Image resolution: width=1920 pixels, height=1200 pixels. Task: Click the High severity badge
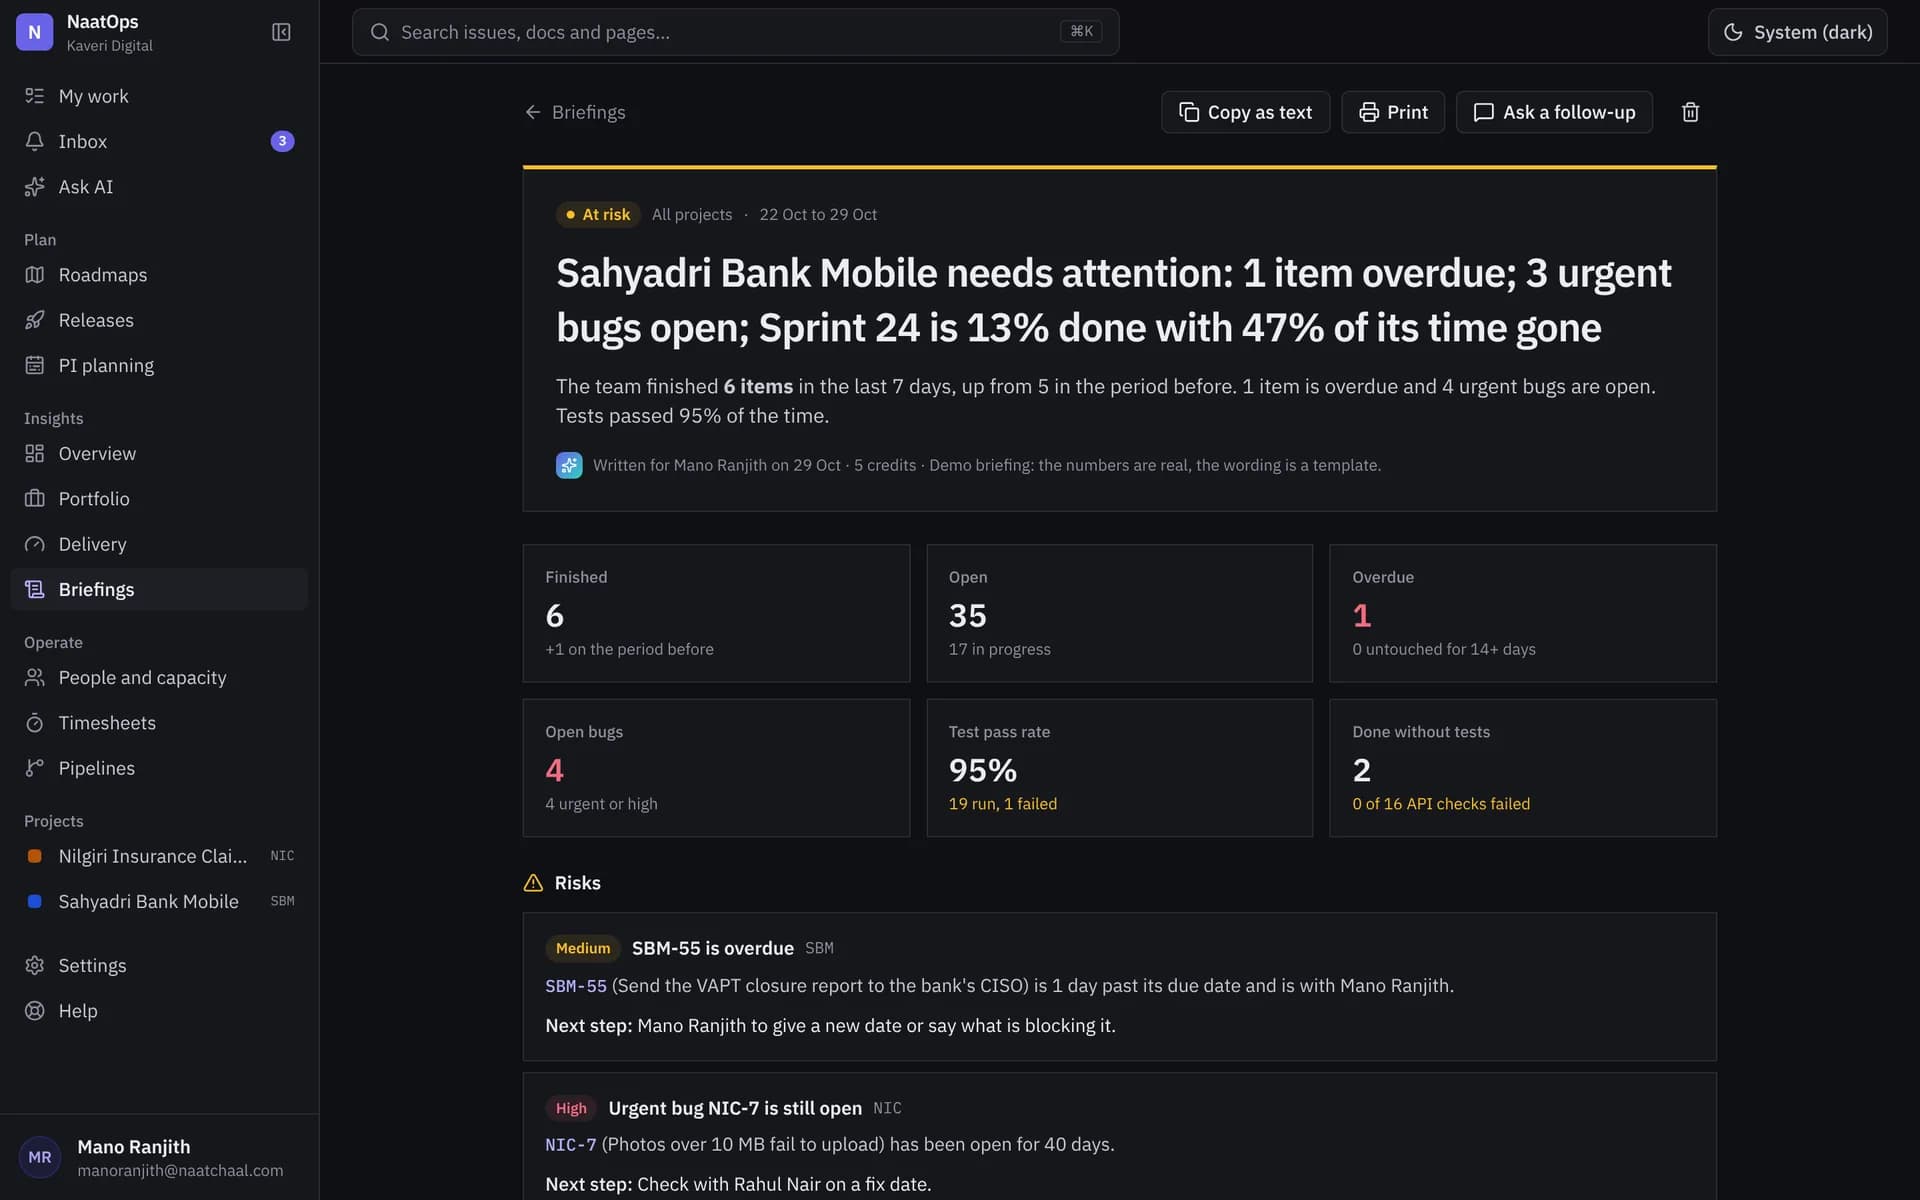pyautogui.click(x=571, y=1108)
